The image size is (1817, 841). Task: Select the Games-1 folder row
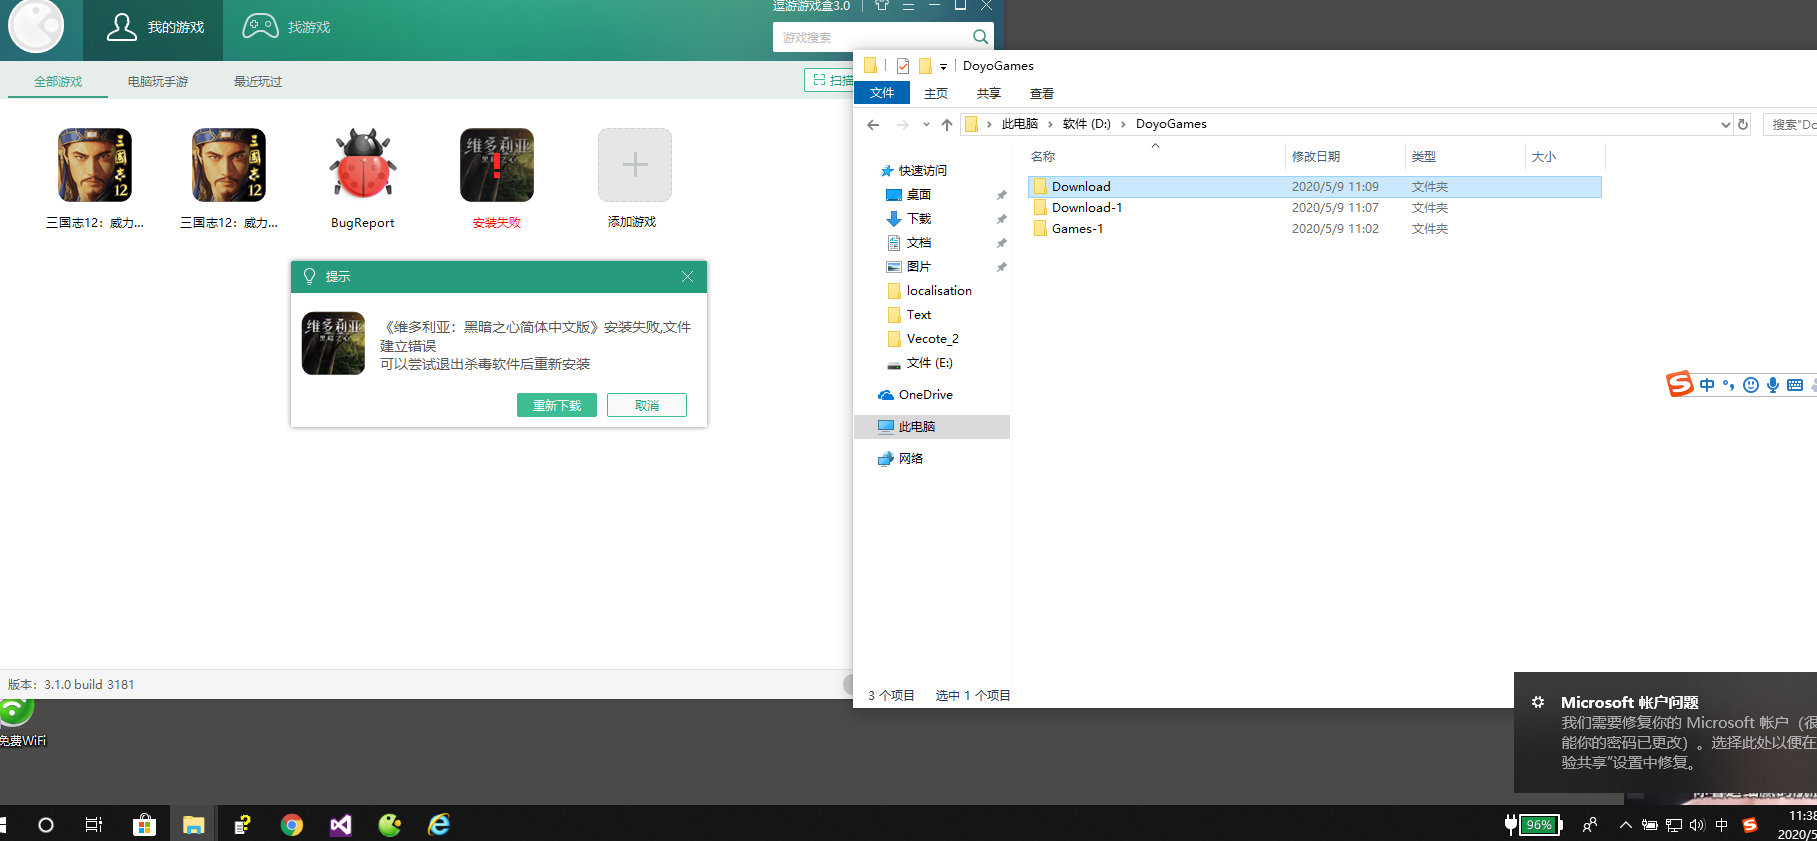[1315, 229]
